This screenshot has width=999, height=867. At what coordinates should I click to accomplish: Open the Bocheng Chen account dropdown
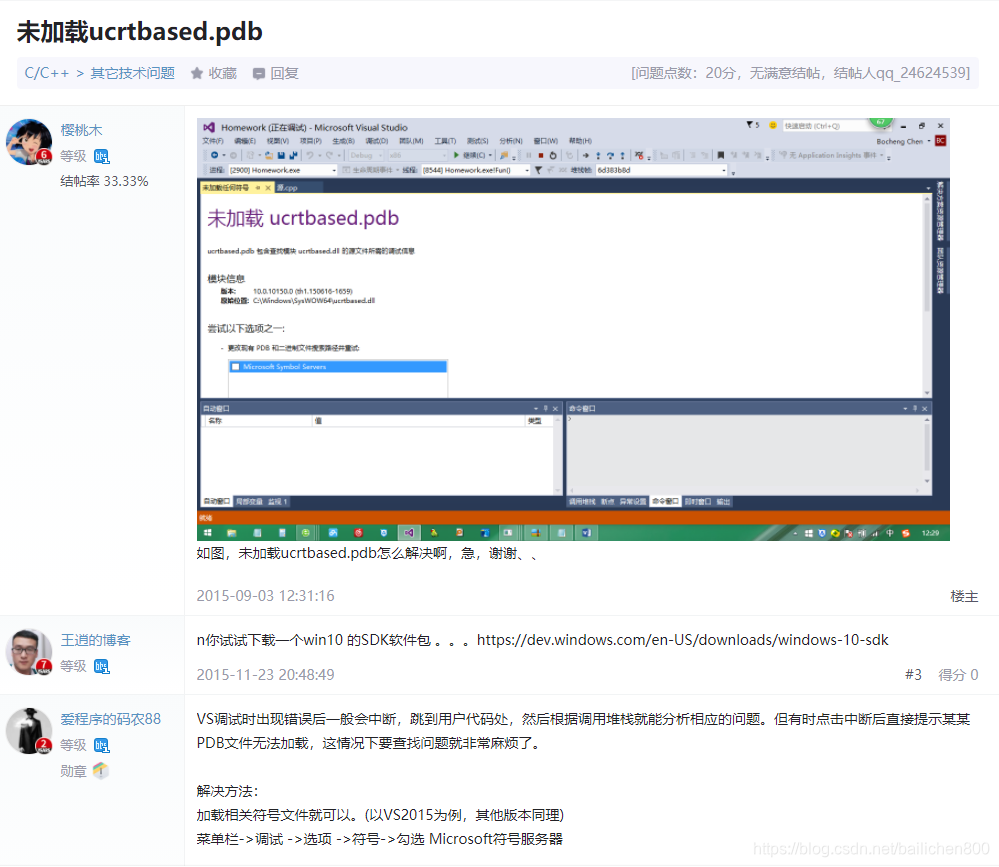click(903, 141)
